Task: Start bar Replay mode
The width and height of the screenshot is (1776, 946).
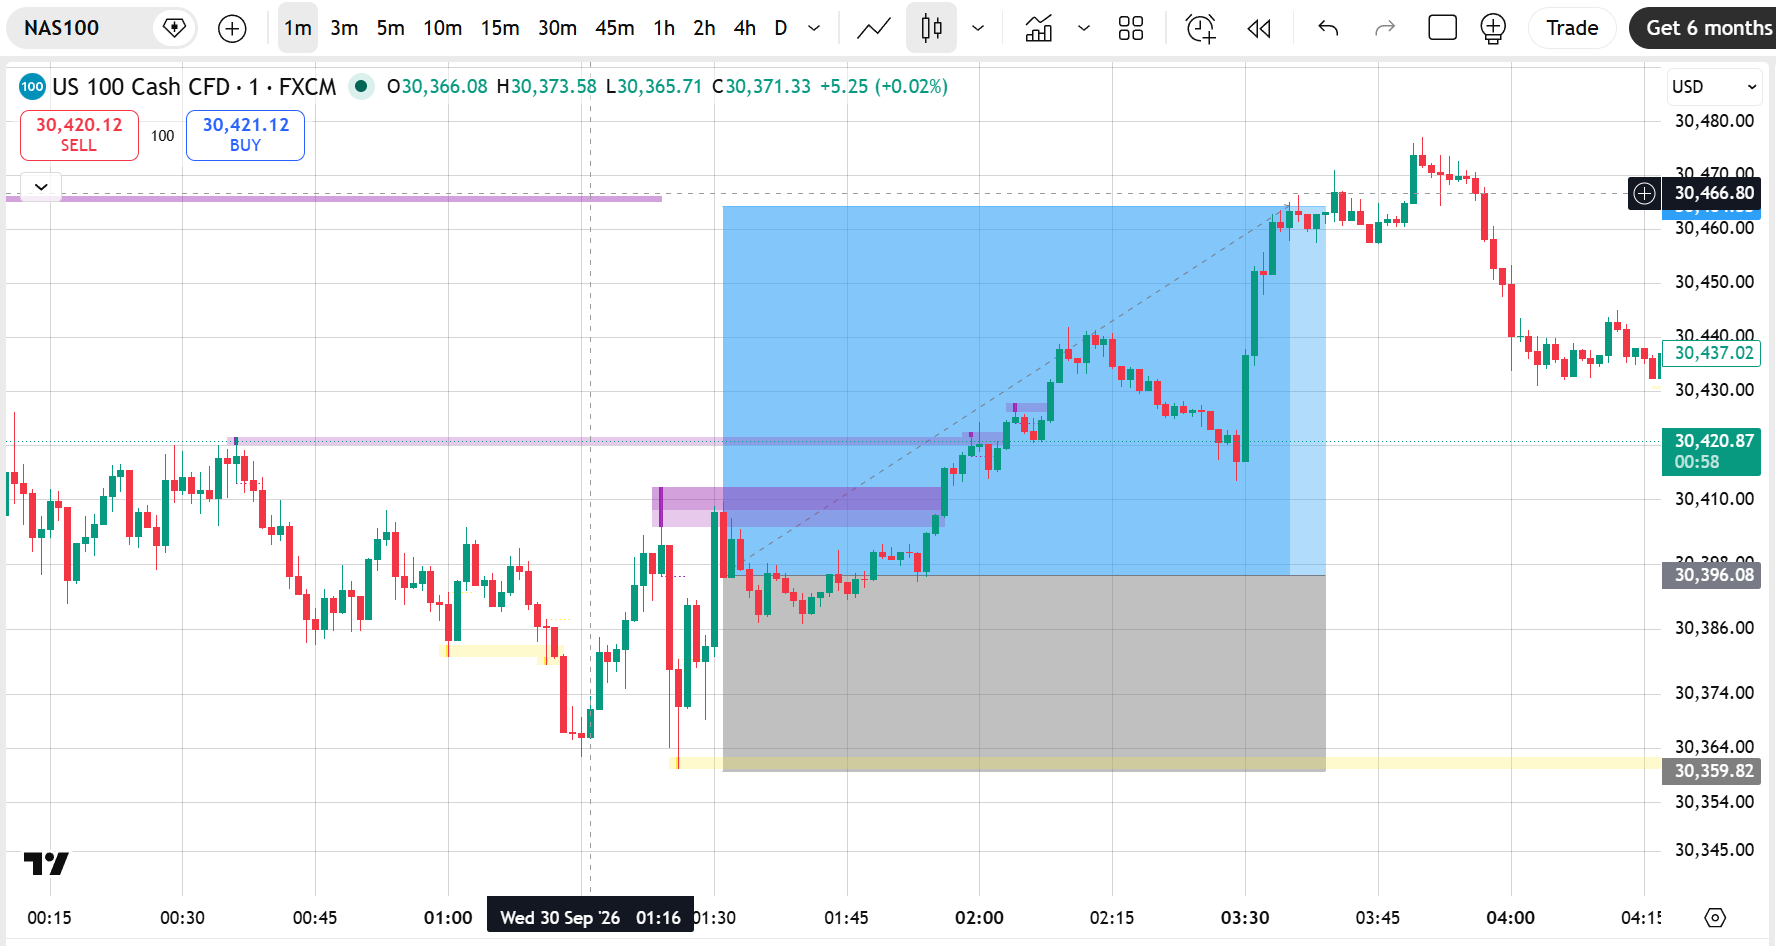Action: click(x=1259, y=28)
